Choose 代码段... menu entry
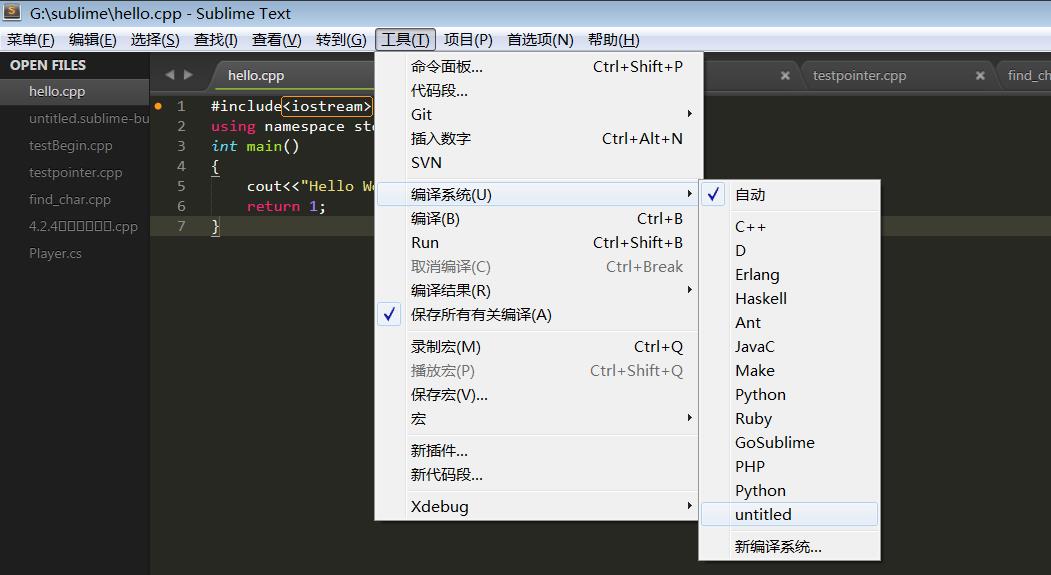This screenshot has width=1051, height=575. 539,90
